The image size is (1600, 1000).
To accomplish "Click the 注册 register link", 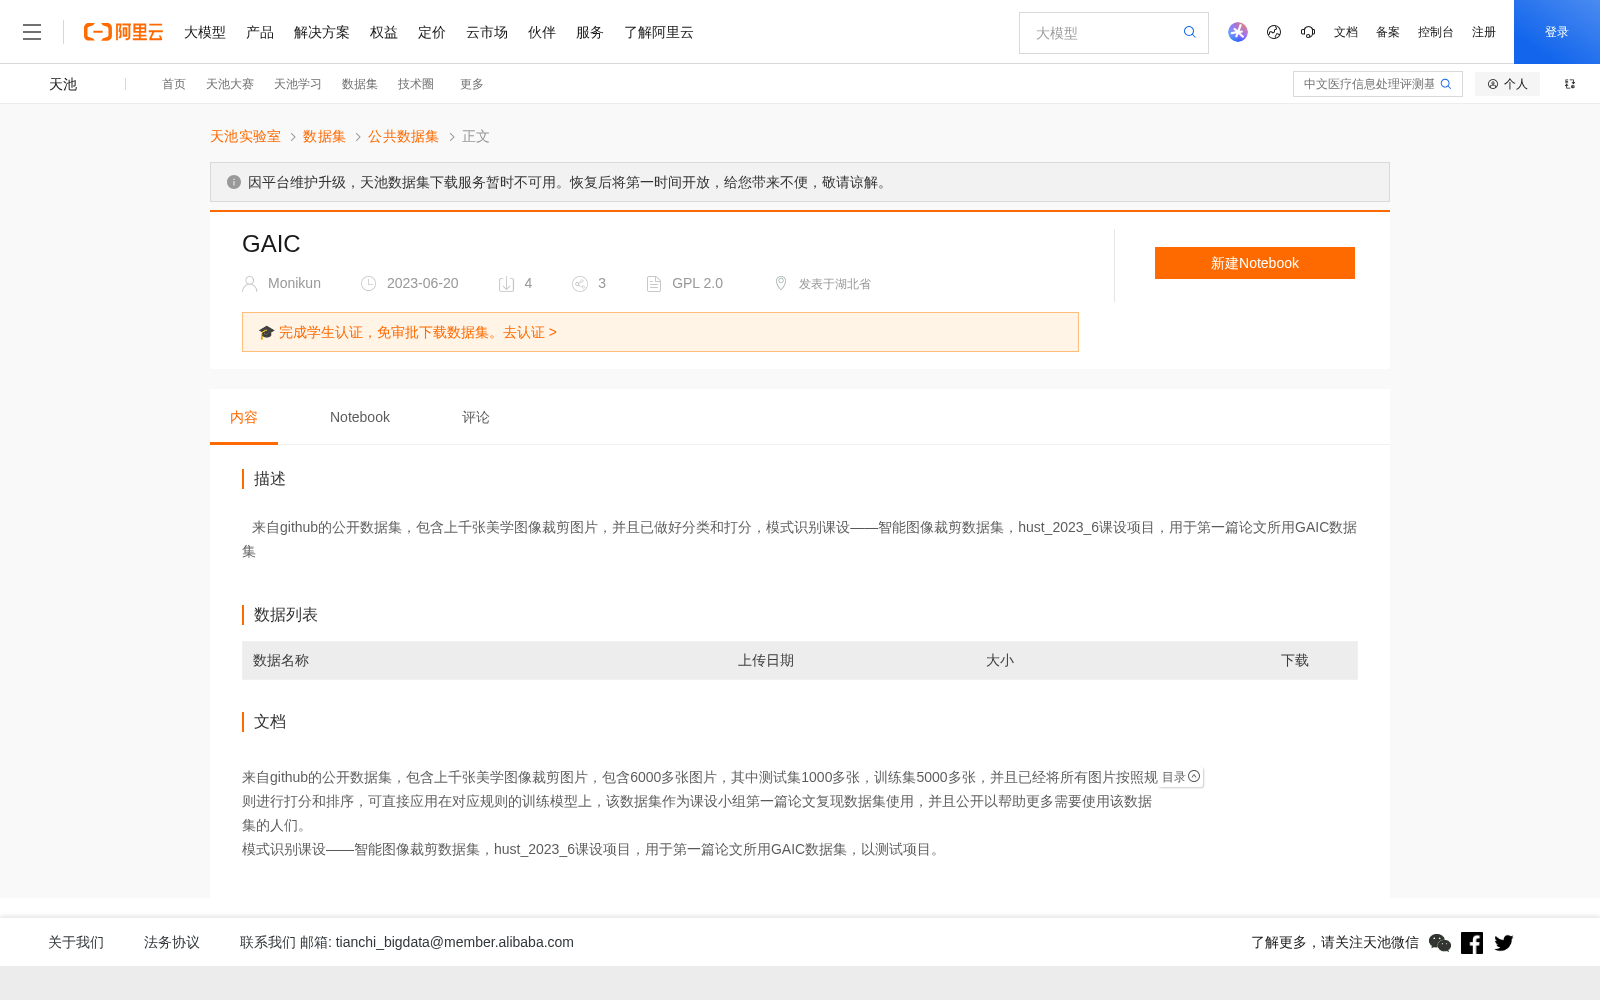I will pos(1484,32).
